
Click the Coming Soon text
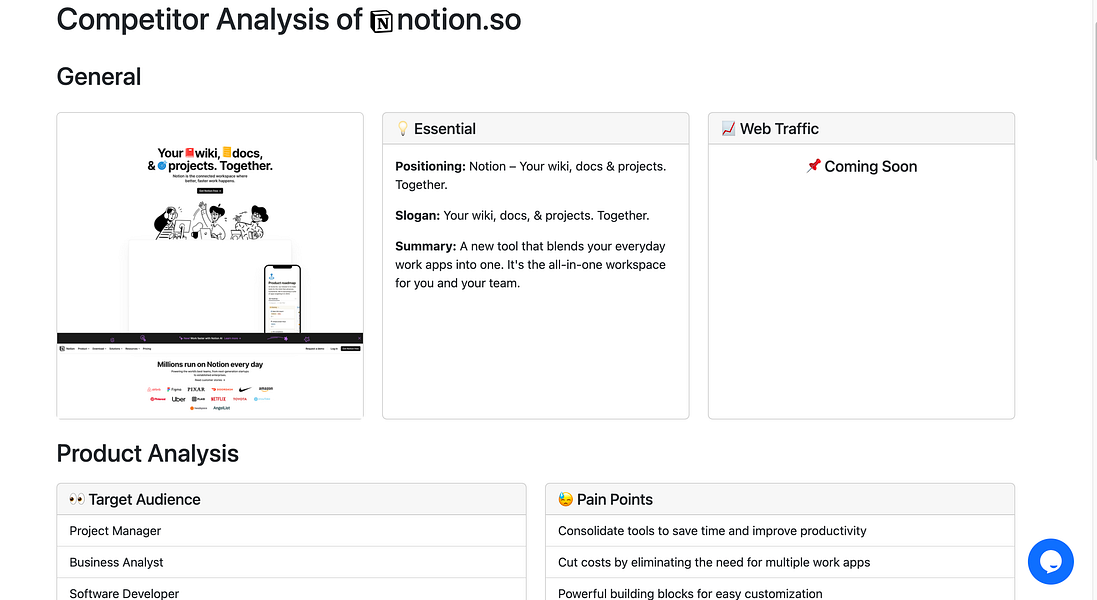tap(870, 166)
